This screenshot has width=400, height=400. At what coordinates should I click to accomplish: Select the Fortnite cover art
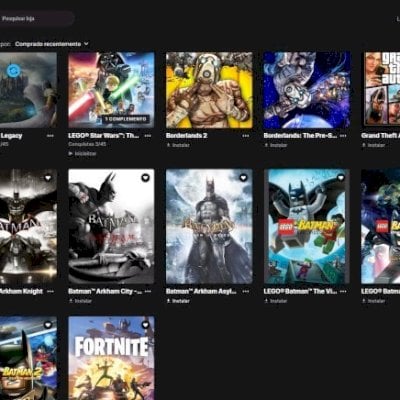point(111,358)
